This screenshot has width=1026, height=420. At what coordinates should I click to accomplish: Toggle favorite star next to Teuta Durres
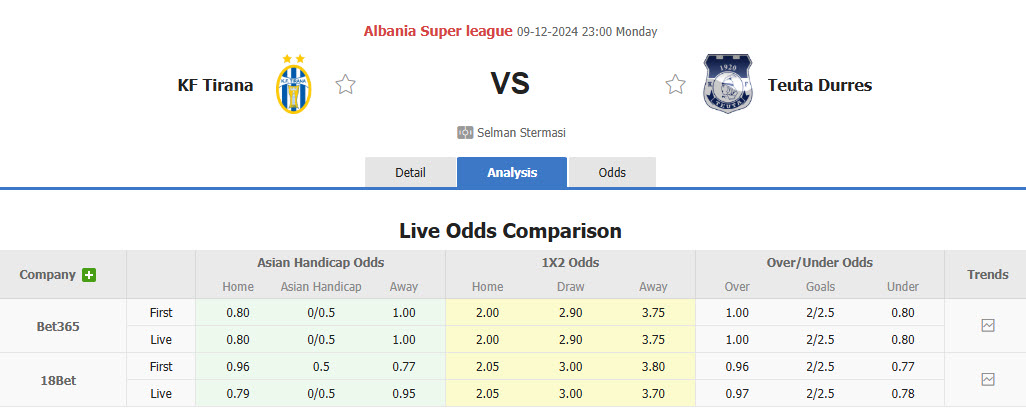point(675,85)
